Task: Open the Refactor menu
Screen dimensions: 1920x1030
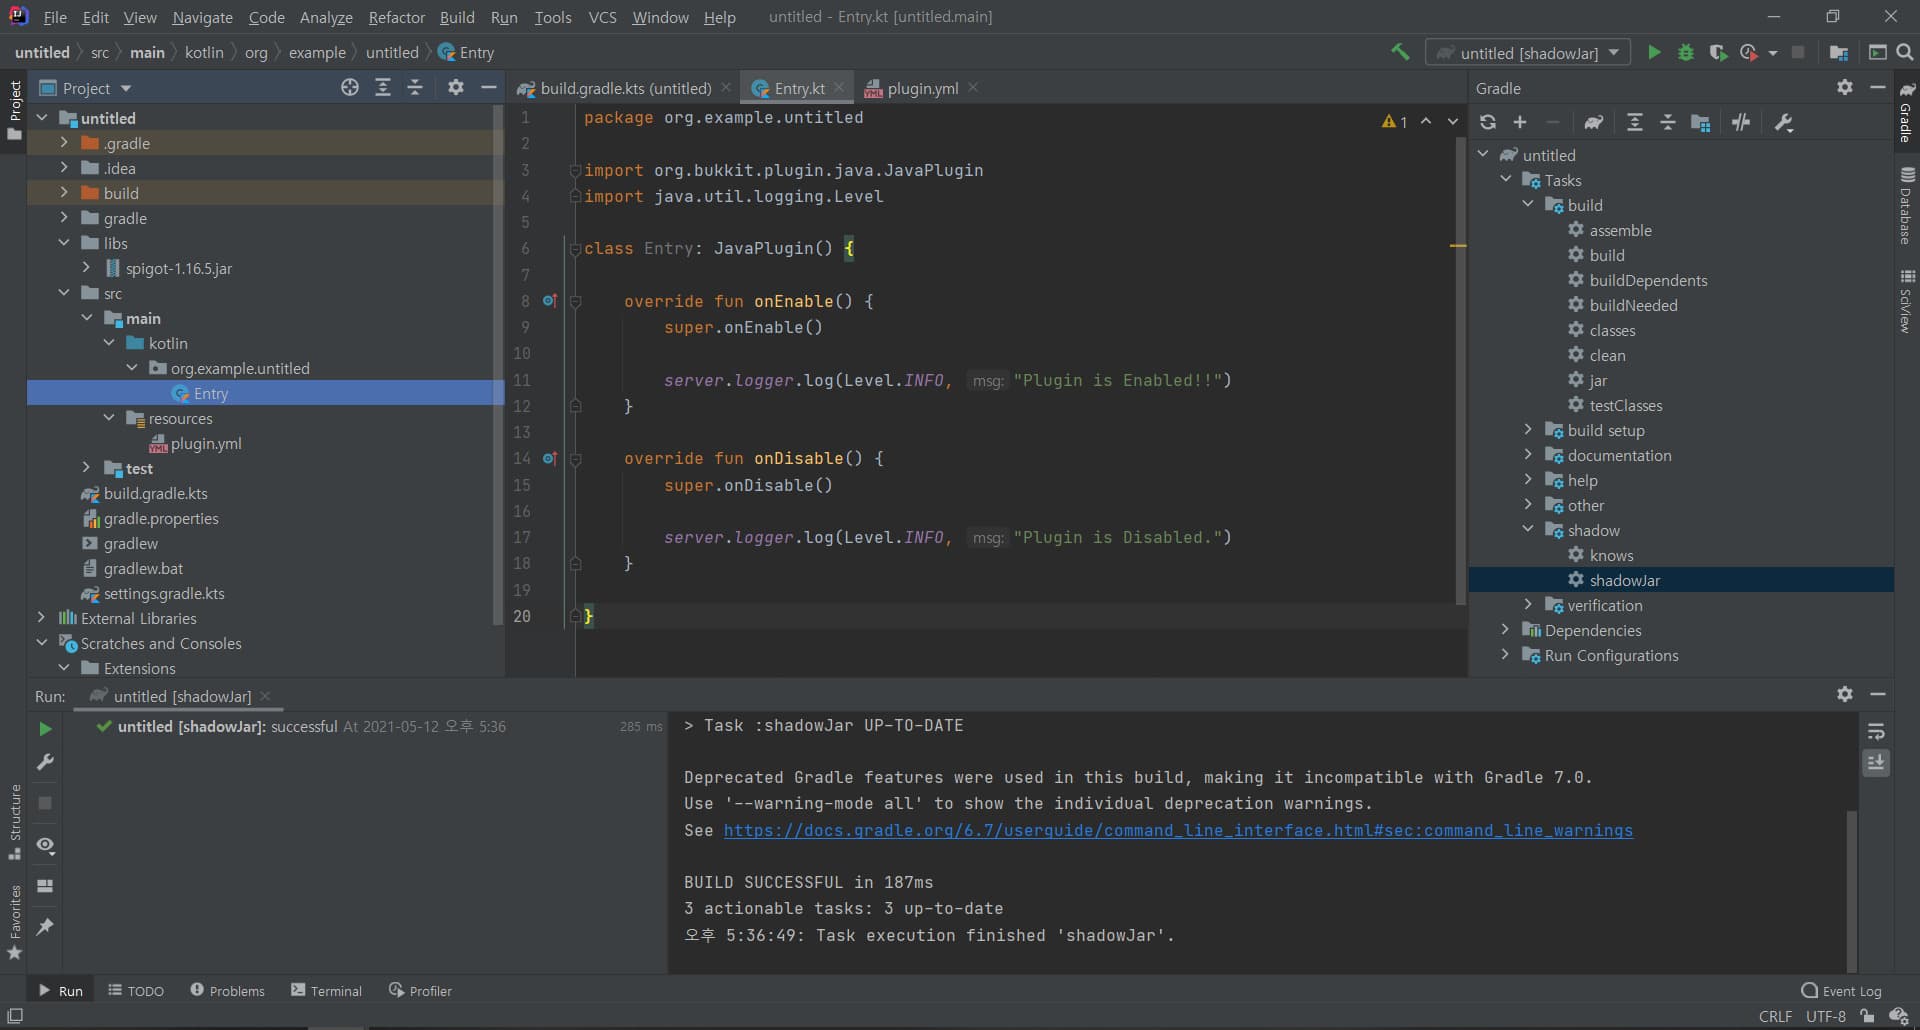Action: point(396,17)
